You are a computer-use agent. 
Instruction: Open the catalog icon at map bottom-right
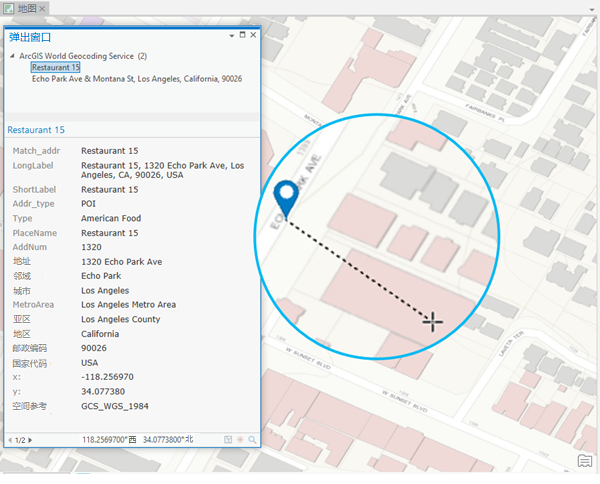tap(584, 460)
